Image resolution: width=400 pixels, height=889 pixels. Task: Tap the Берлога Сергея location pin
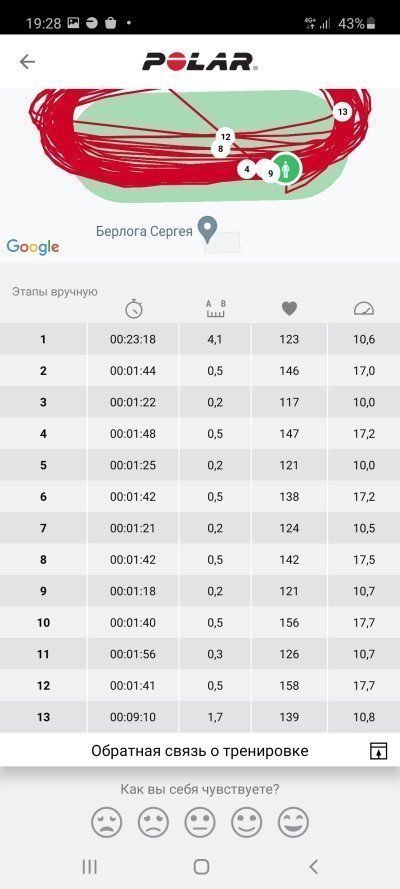pos(209,230)
